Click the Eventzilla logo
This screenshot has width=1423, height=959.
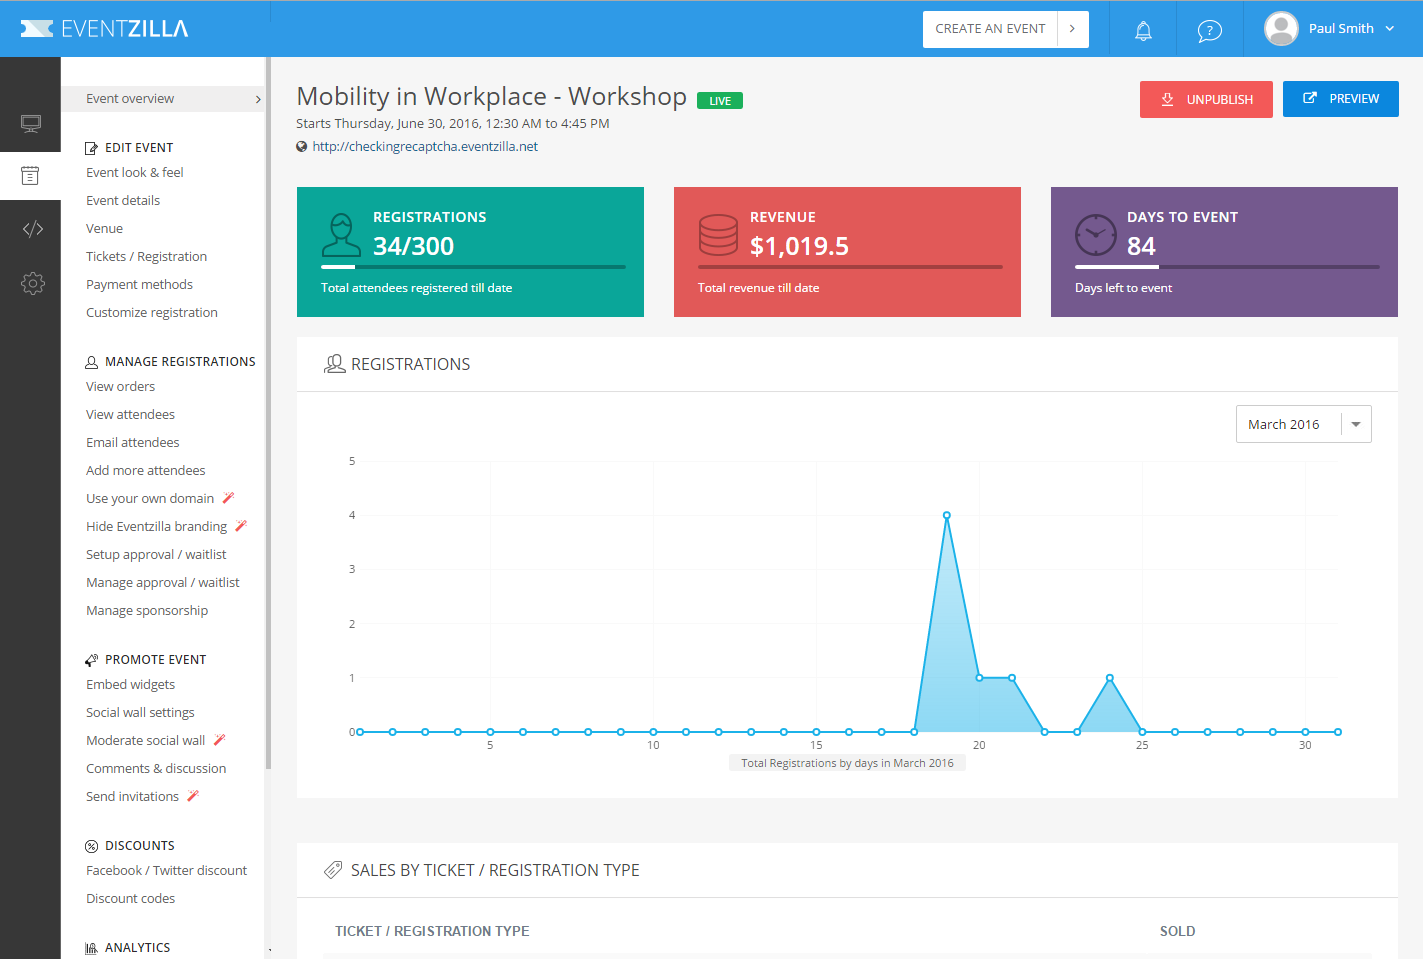(x=105, y=29)
